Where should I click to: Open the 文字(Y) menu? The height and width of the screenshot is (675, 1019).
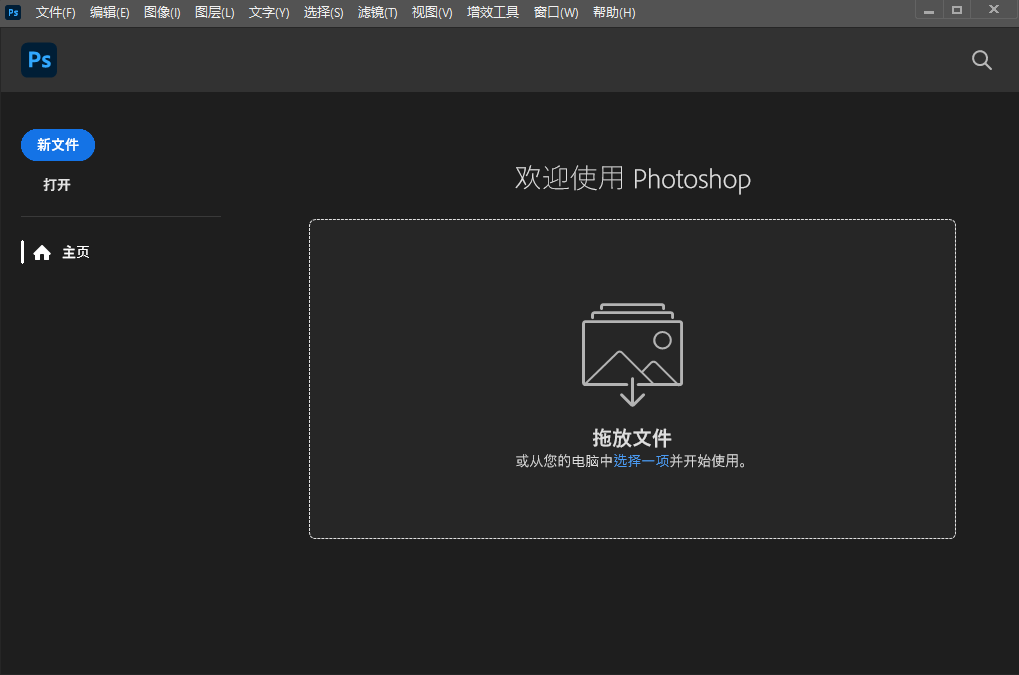[x=268, y=12]
